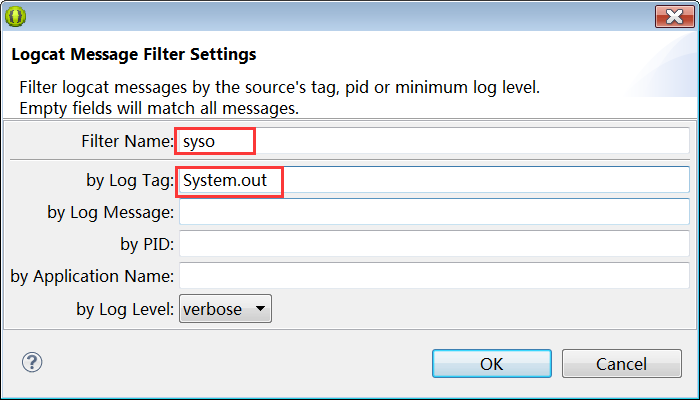Screen dimensions: 700x400
Task: Click the "by Log Tag:" label
Action: 130,181
